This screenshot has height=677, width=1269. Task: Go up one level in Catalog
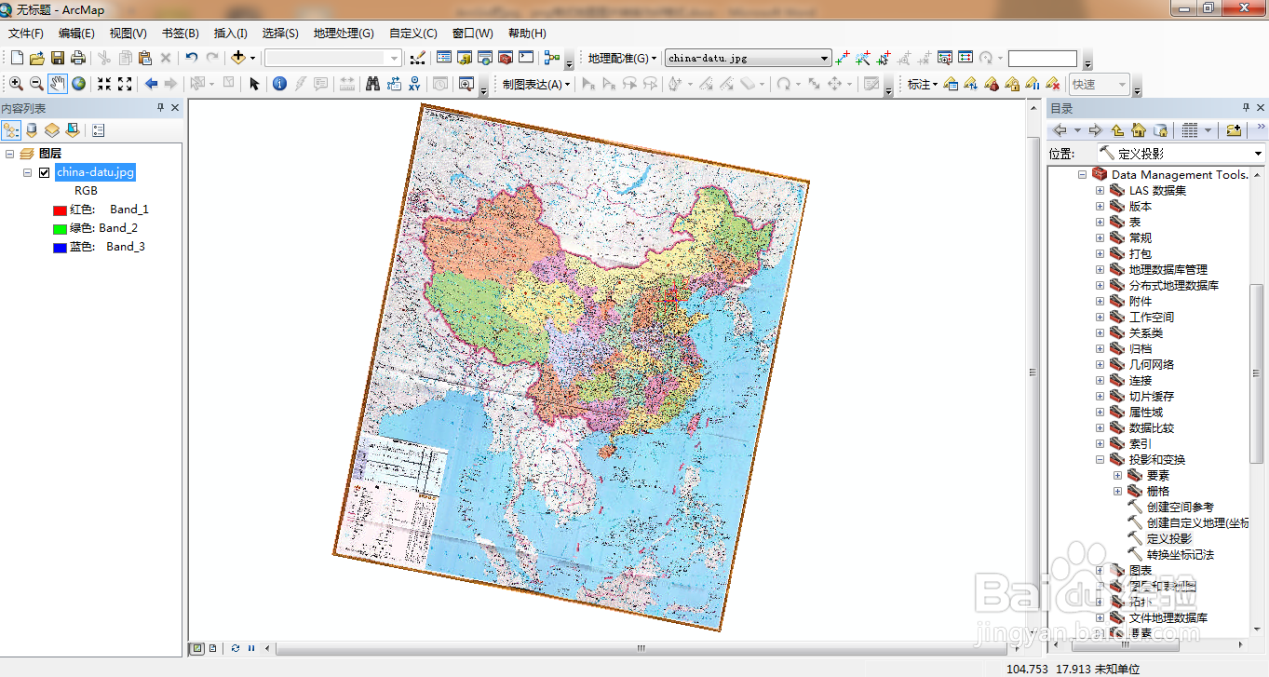pyautogui.click(x=1117, y=130)
